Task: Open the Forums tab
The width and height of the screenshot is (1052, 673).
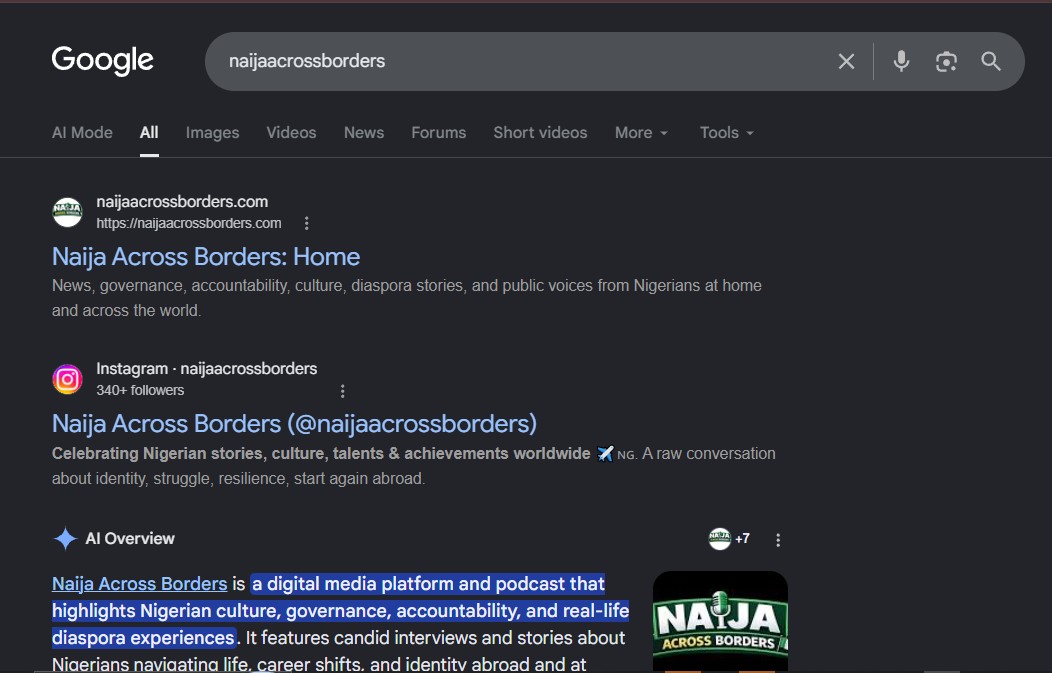Action: [x=438, y=132]
